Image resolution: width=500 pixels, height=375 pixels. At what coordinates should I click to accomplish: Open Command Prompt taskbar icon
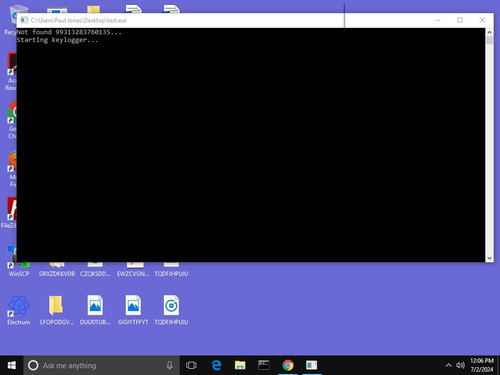click(264, 365)
